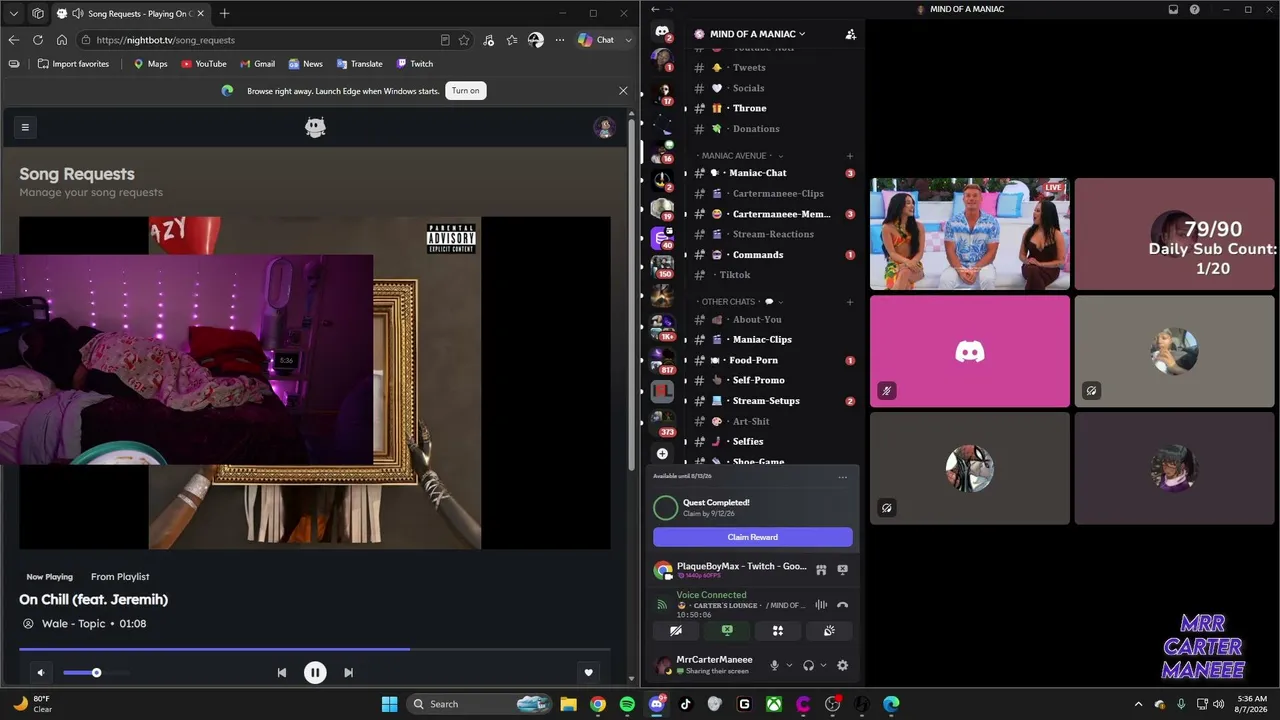Go to the Edge home page
Screen dimensions: 1280x720
(62, 40)
